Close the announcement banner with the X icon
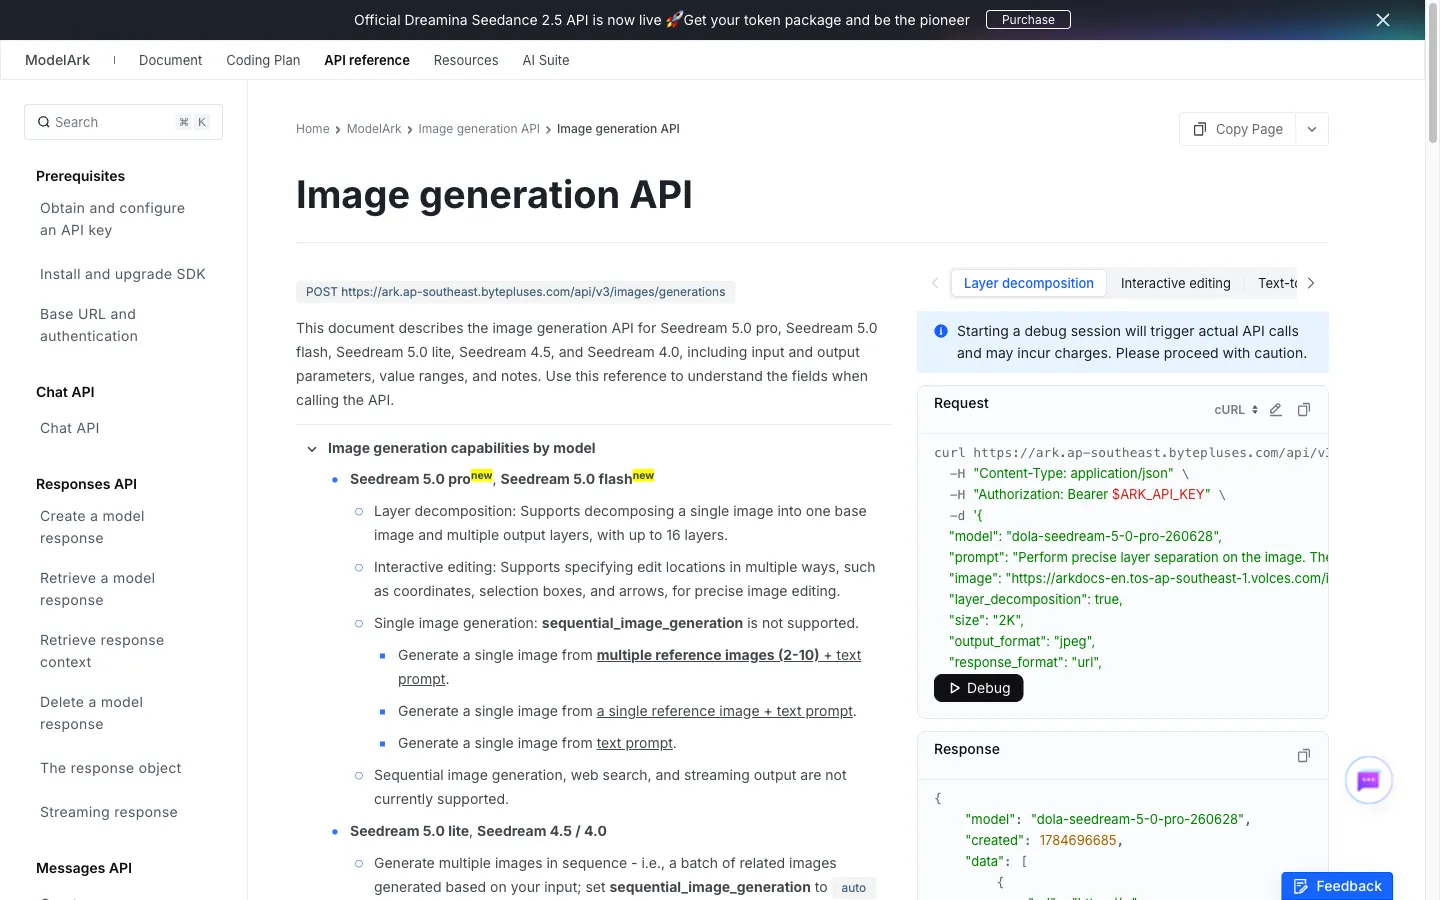Screen dimensions: 1440x900 pos(1383,20)
